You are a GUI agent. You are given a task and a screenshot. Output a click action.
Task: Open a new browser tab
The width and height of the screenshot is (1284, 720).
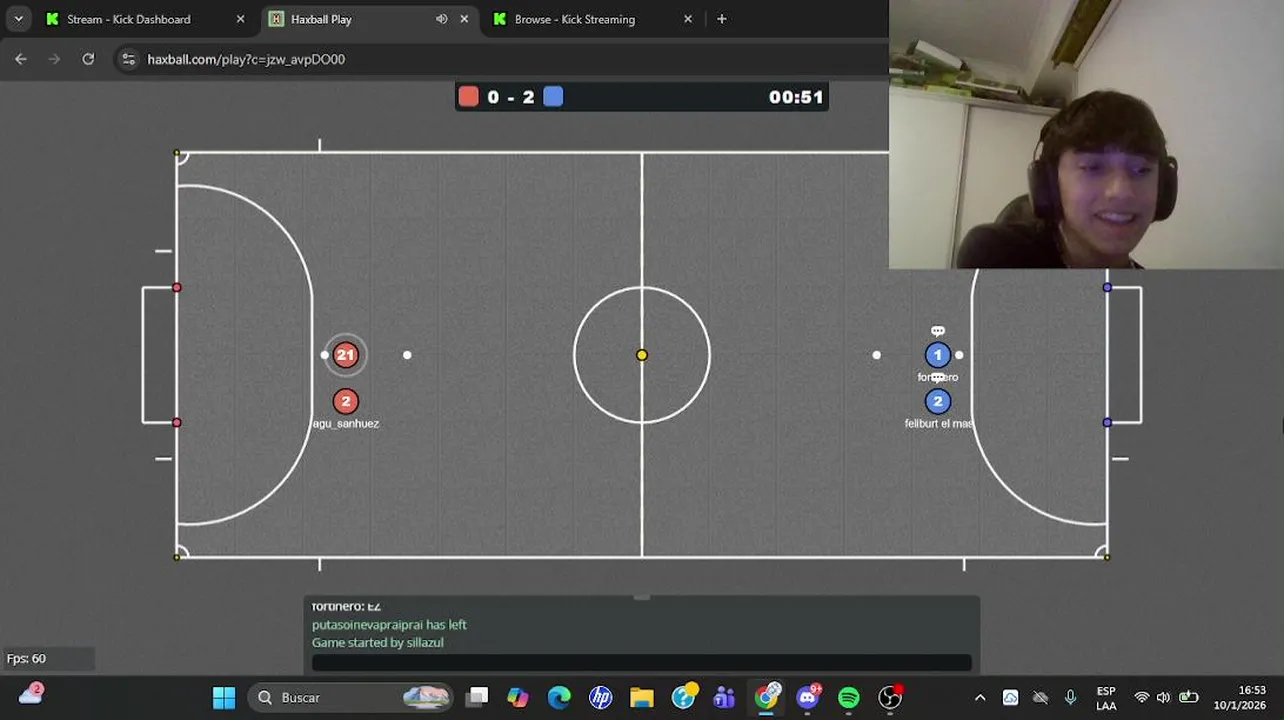(x=721, y=19)
